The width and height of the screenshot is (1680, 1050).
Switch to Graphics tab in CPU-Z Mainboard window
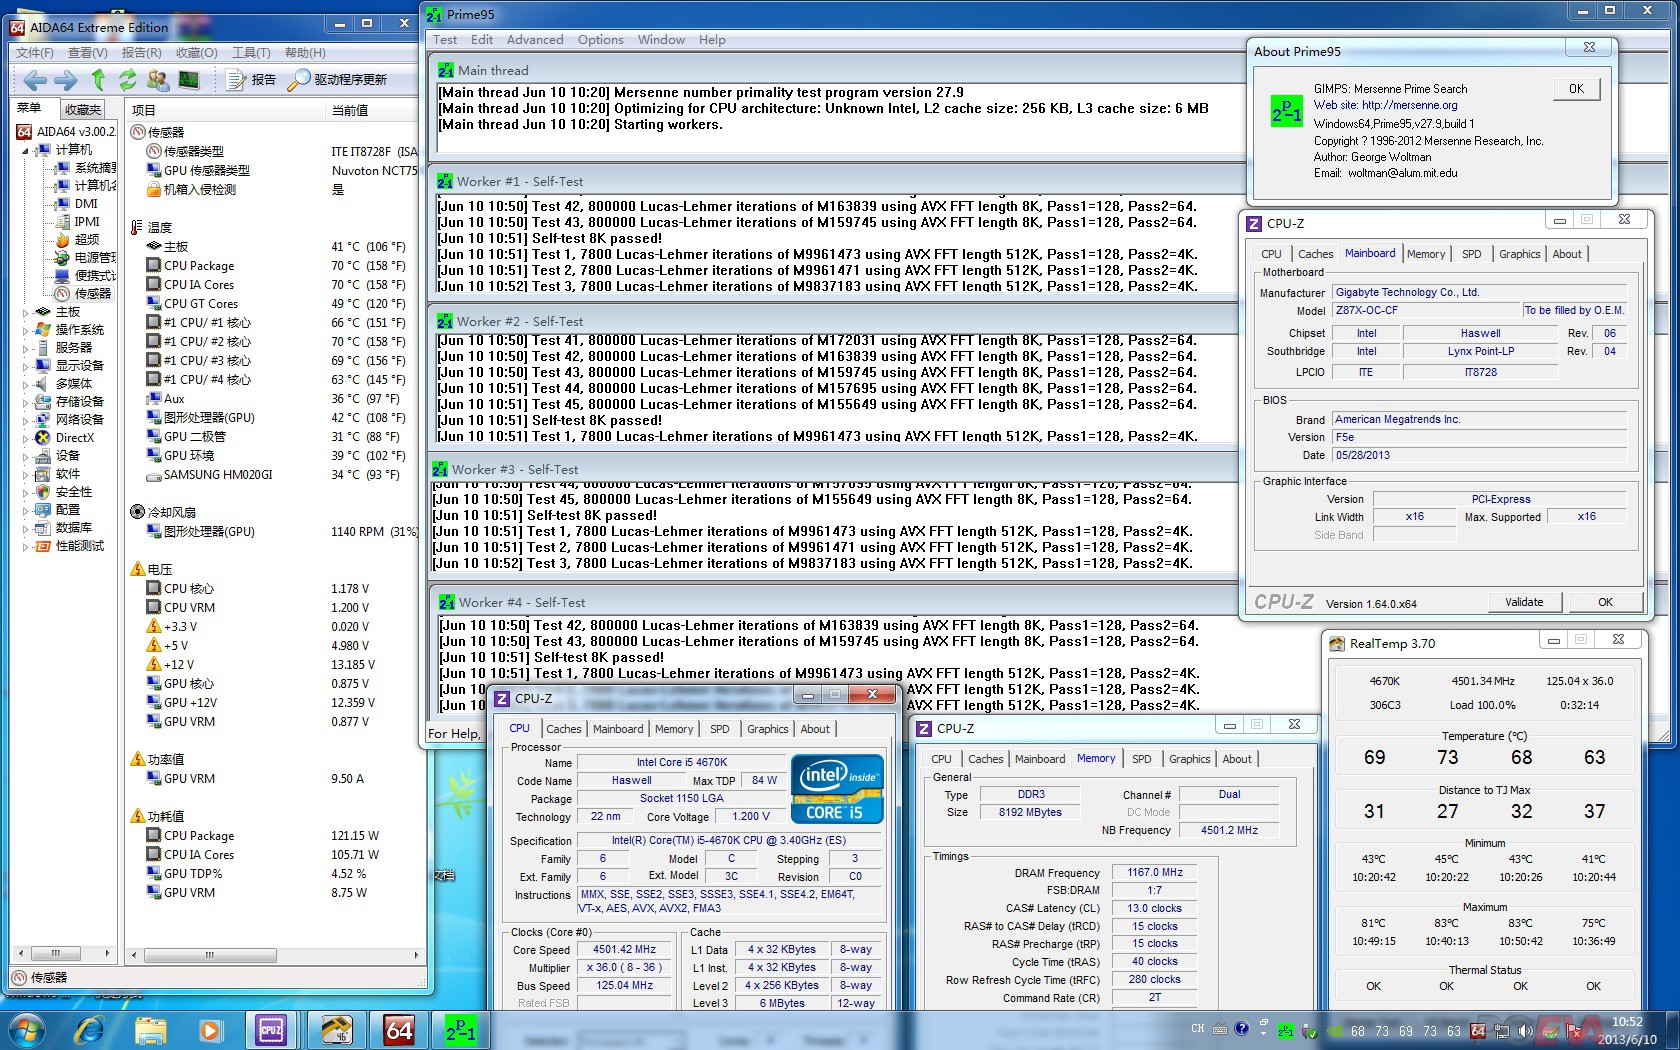[x=1519, y=254]
